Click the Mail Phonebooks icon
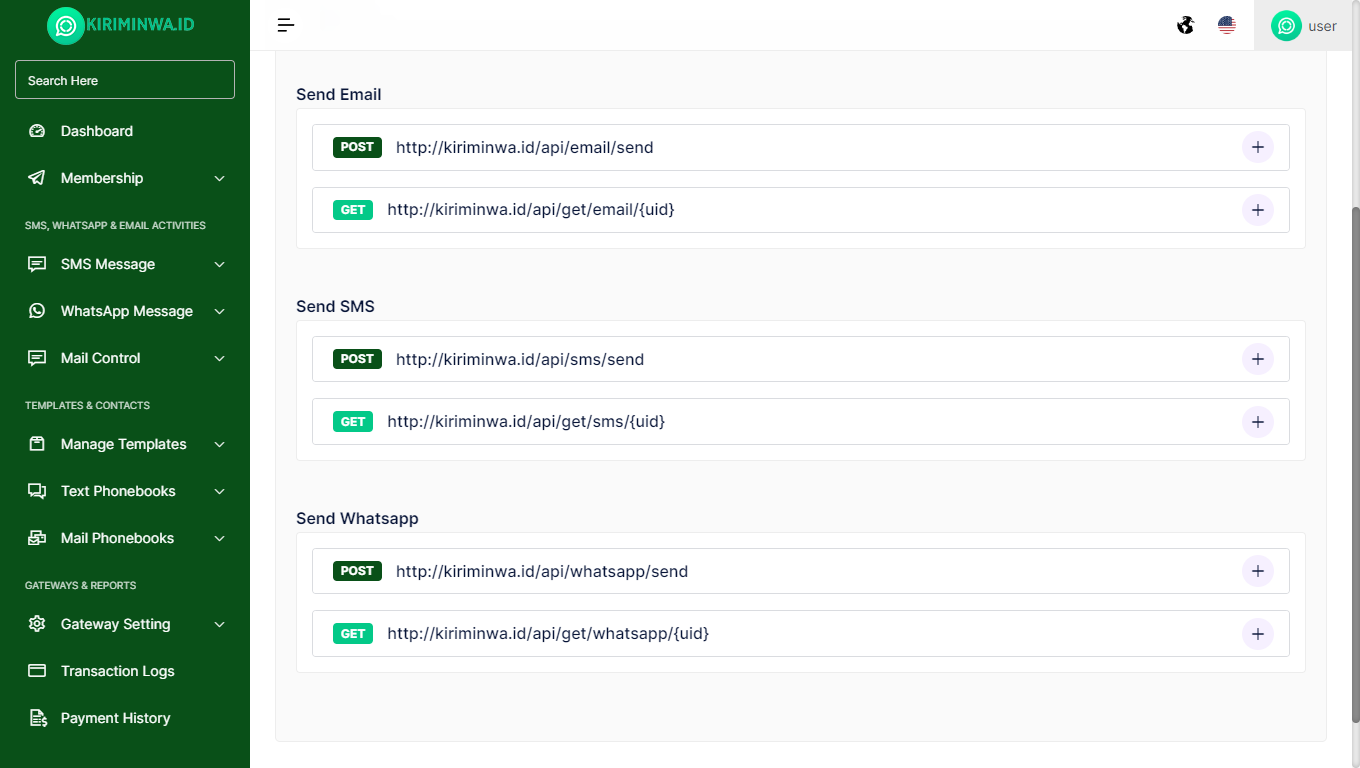The height and width of the screenshot is (768, 1360). pyautogui.click(x=37, y=538)
